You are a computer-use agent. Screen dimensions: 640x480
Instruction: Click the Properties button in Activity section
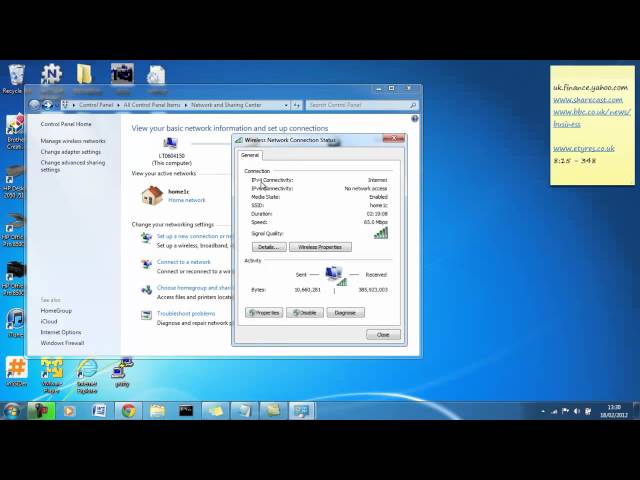point(264,313)
